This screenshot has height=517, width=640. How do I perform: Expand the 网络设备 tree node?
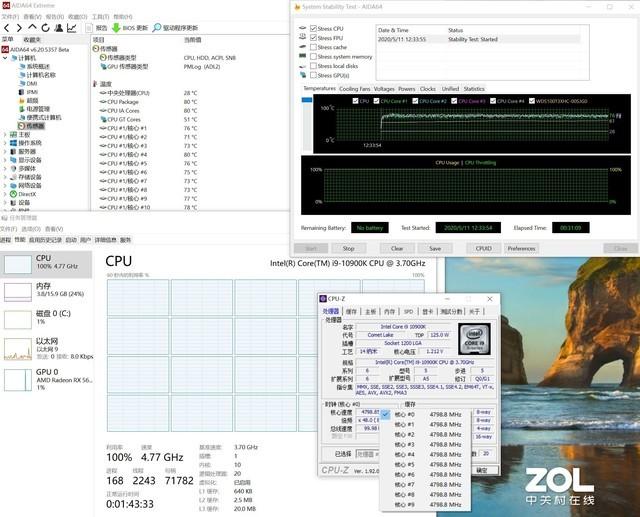(5, 186)
